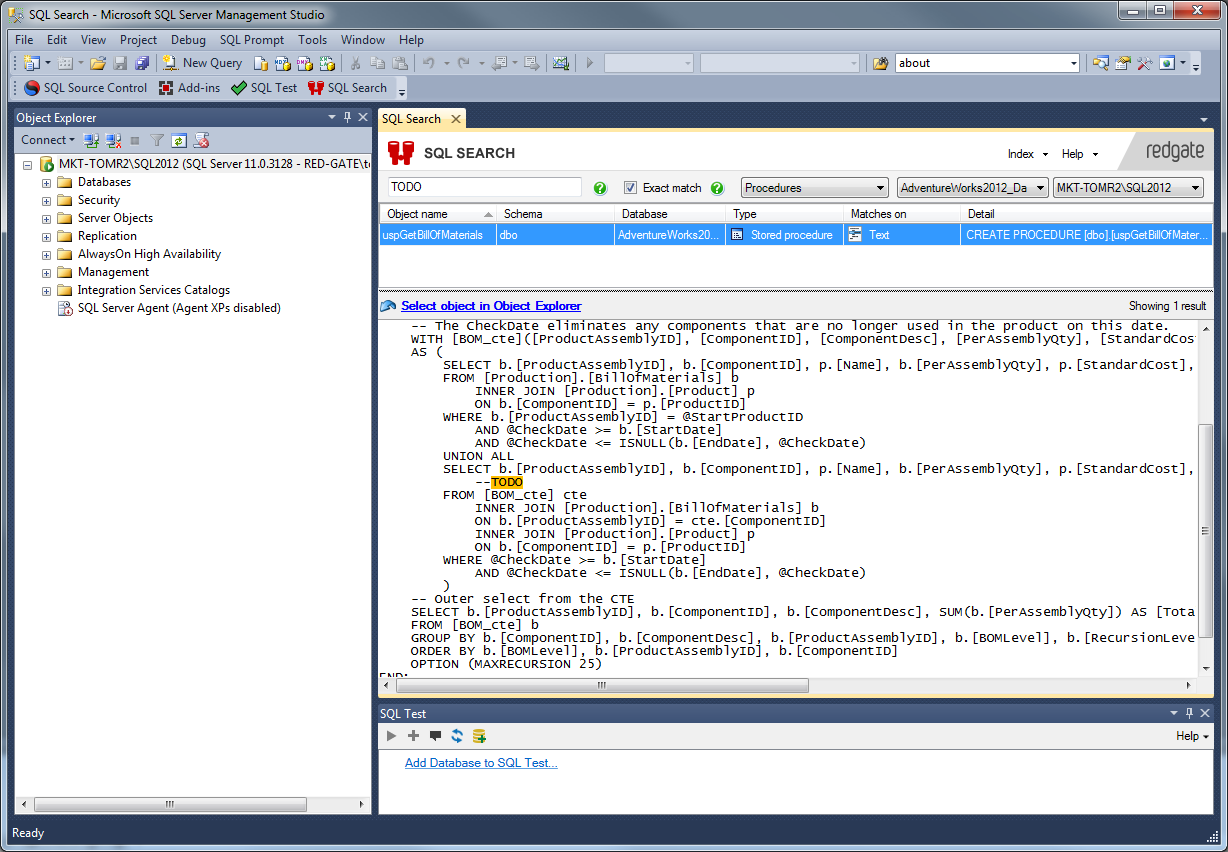1228x852 pixels.
Task: Open the Procedures object type dropdown
Action: 815,188
